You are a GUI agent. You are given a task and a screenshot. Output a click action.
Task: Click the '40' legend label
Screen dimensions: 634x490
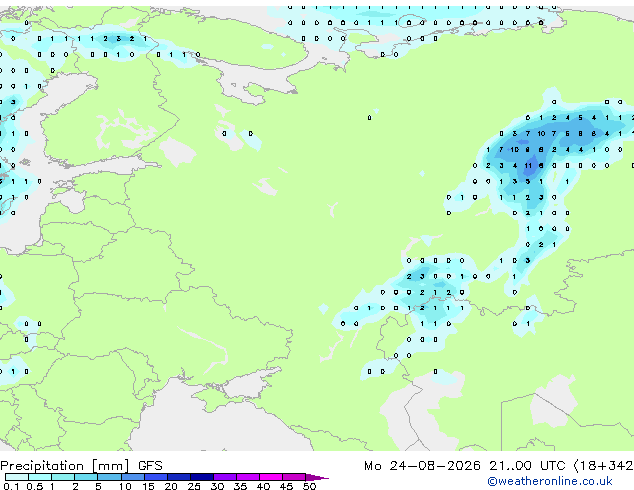coord(263,486)
